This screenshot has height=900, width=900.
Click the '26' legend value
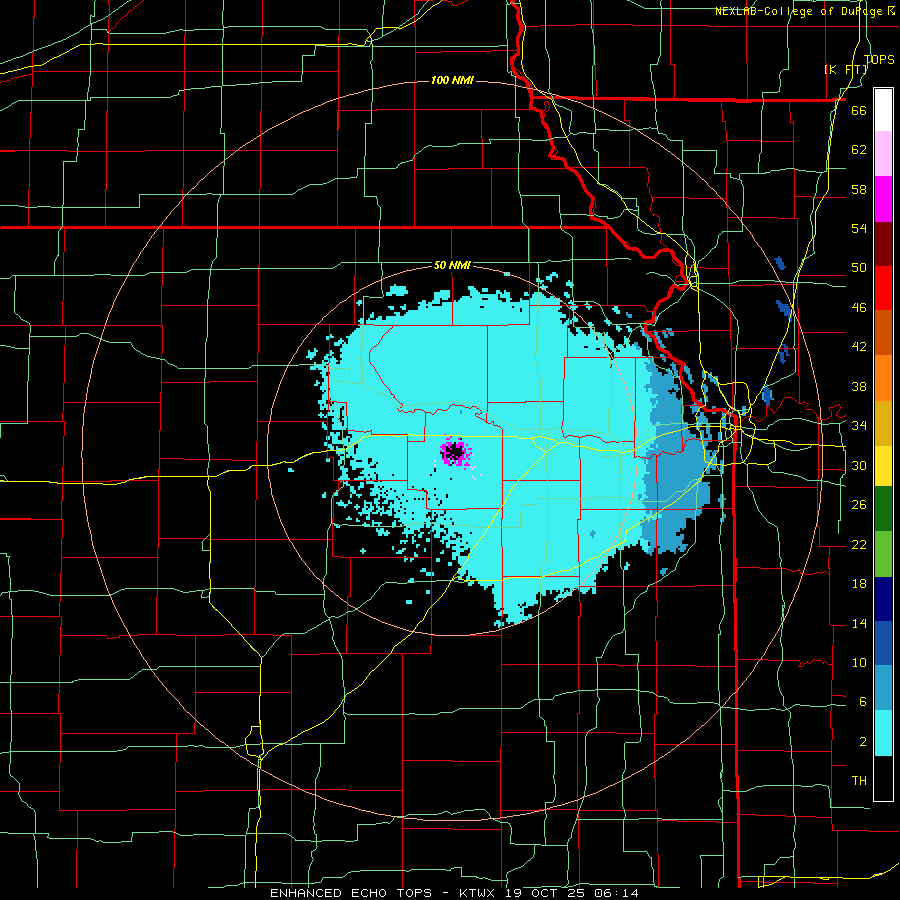click(x=859, y=505)
